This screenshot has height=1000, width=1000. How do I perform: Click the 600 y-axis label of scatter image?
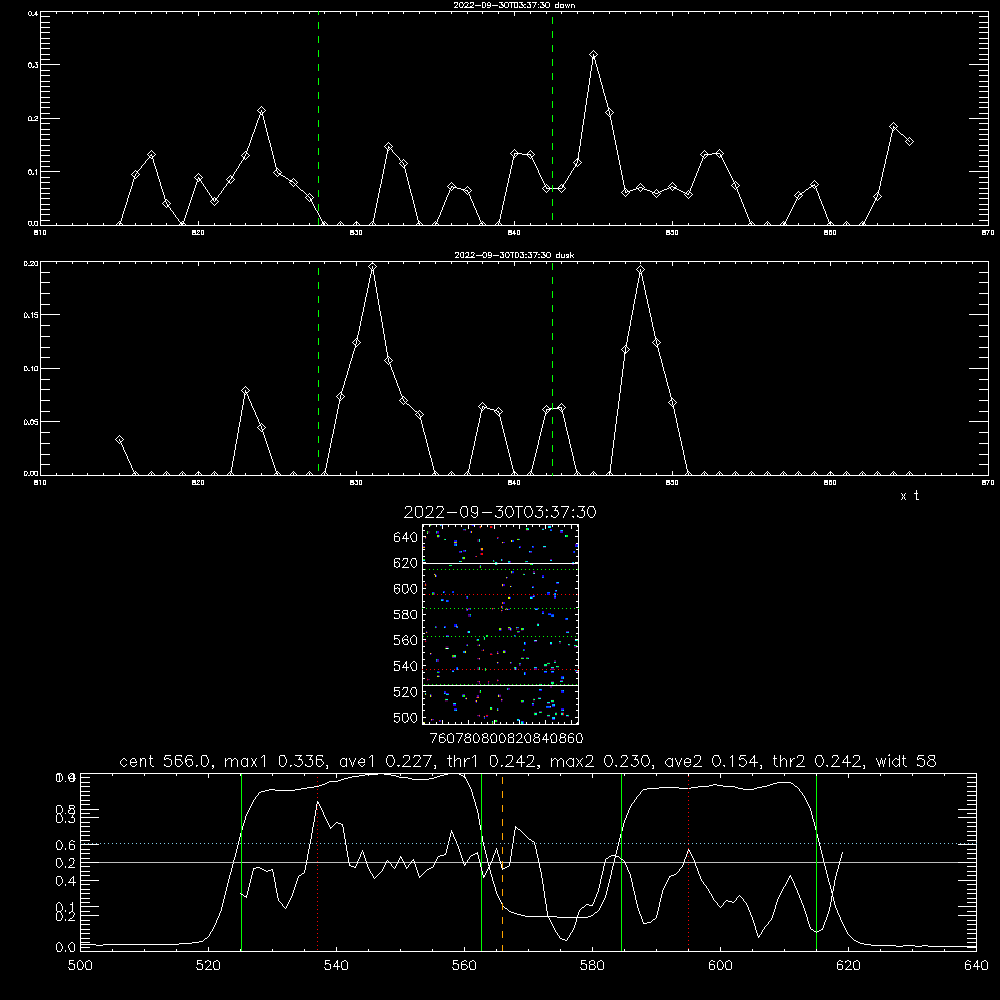(x=406, y=589)
